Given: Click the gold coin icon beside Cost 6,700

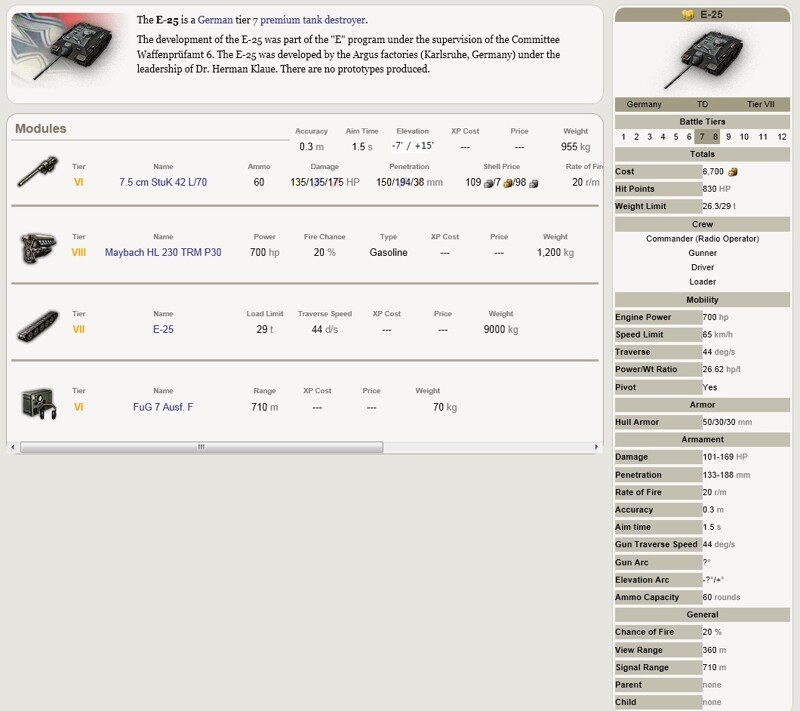Looking at the screenshot, I should pyautogui.click(x=733, y=172).
